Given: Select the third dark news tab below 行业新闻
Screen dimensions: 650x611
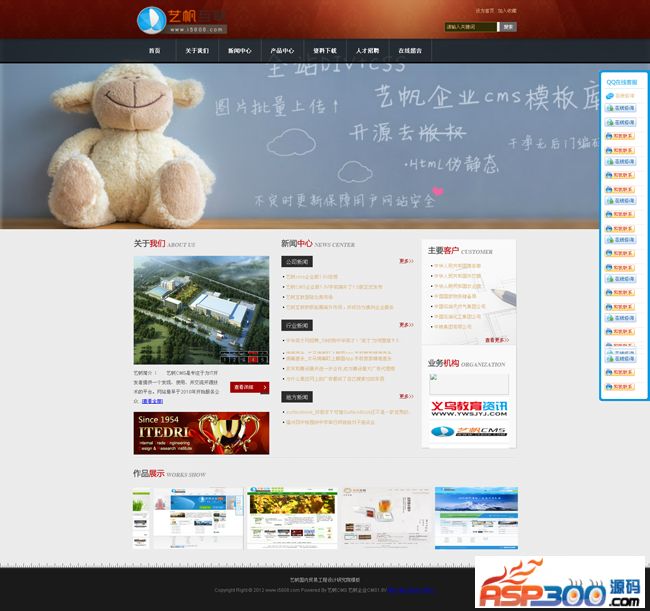Looking at the screenshot, I should click(x=297, y=397).
